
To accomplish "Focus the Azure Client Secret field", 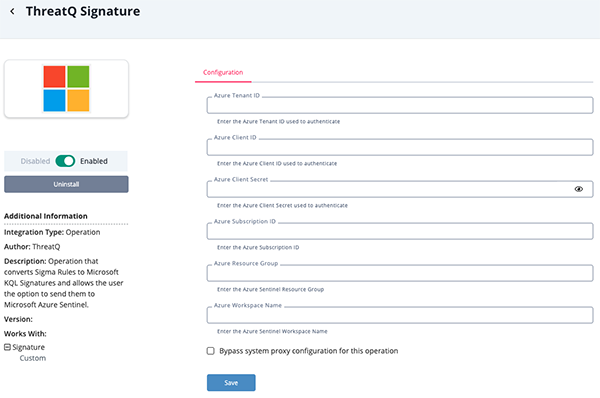I will coord(400,189).
